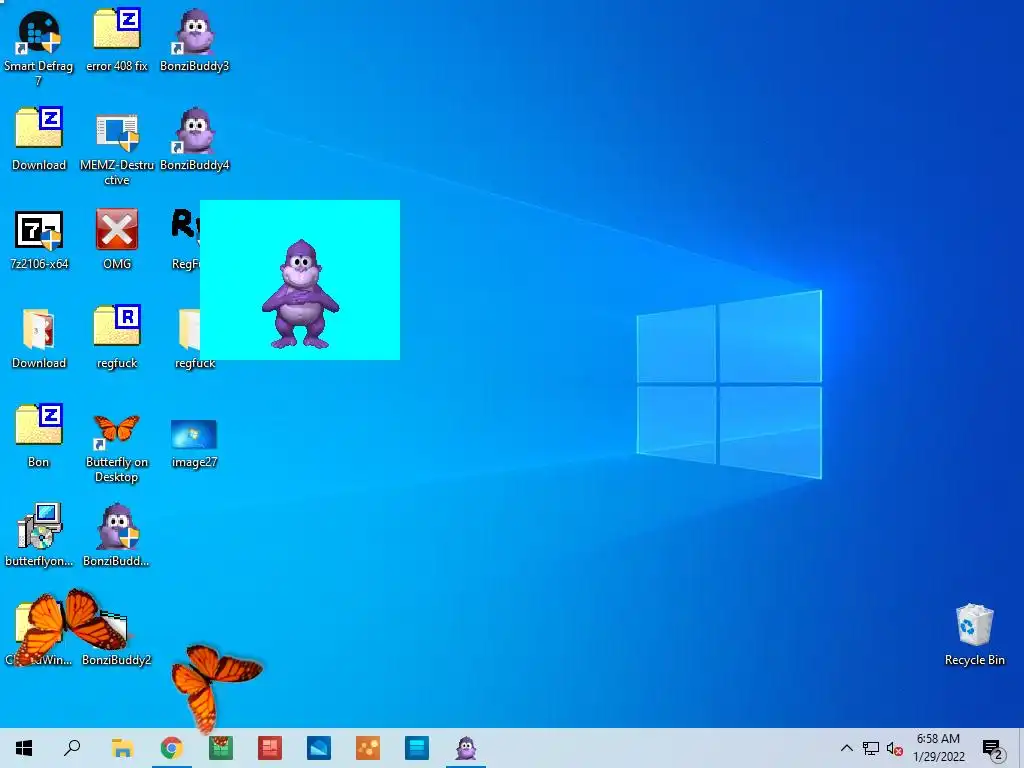
Task: Select the Bon zip archive icon
Action: 39,436
